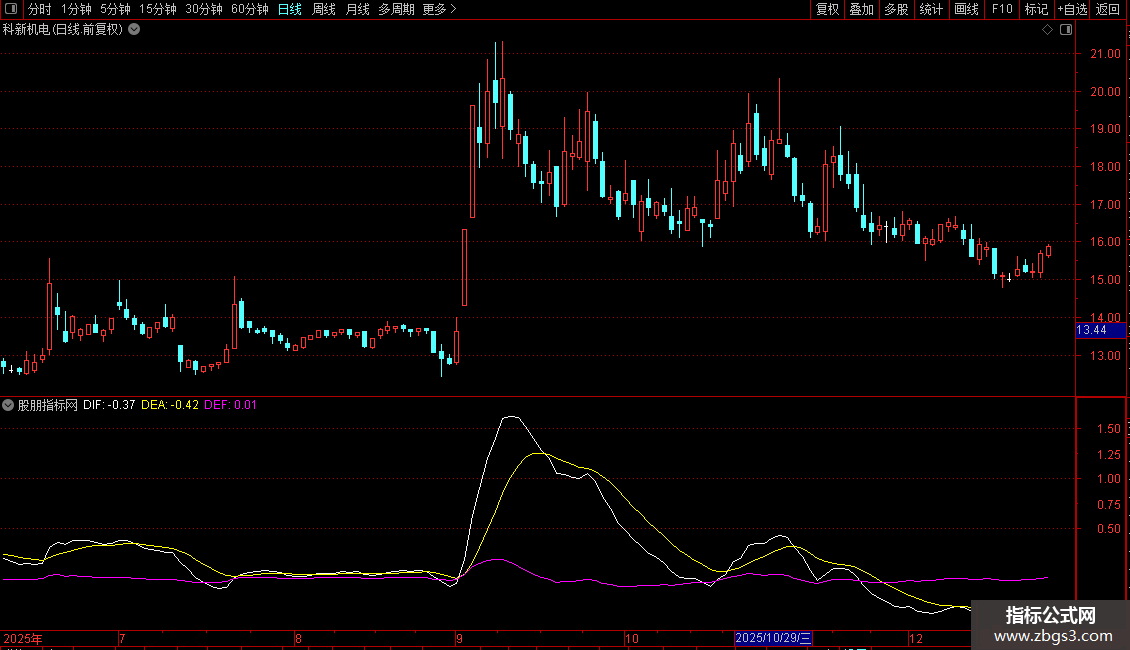This screenshot has width=1130, height=650.
Task: Click the 复权 button
Action: 827,9
